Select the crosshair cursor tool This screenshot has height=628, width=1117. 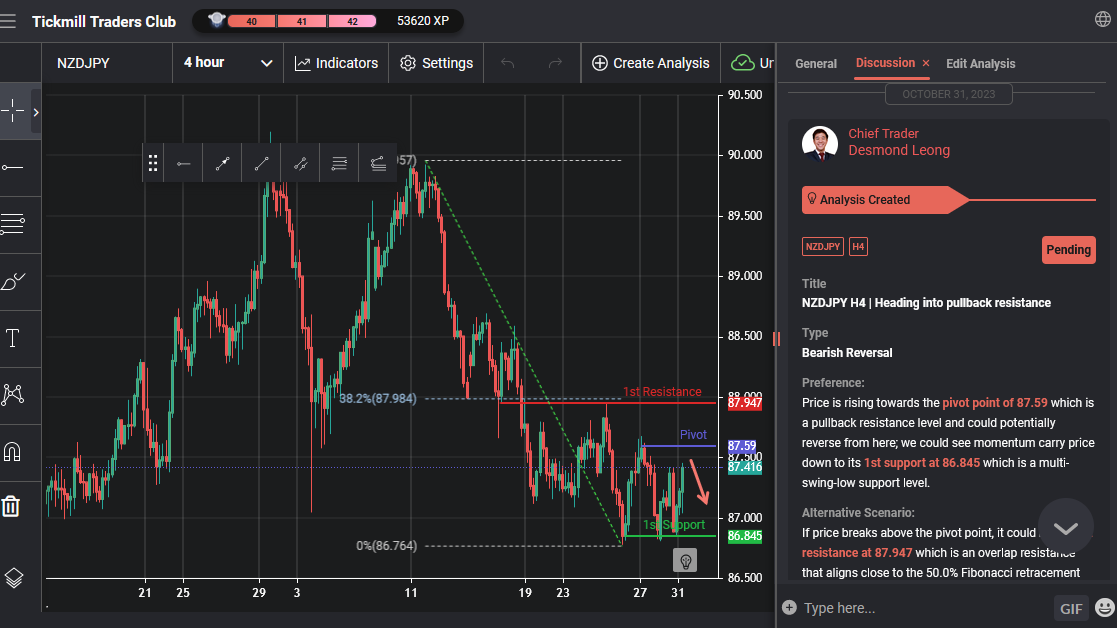click(13, 111)
